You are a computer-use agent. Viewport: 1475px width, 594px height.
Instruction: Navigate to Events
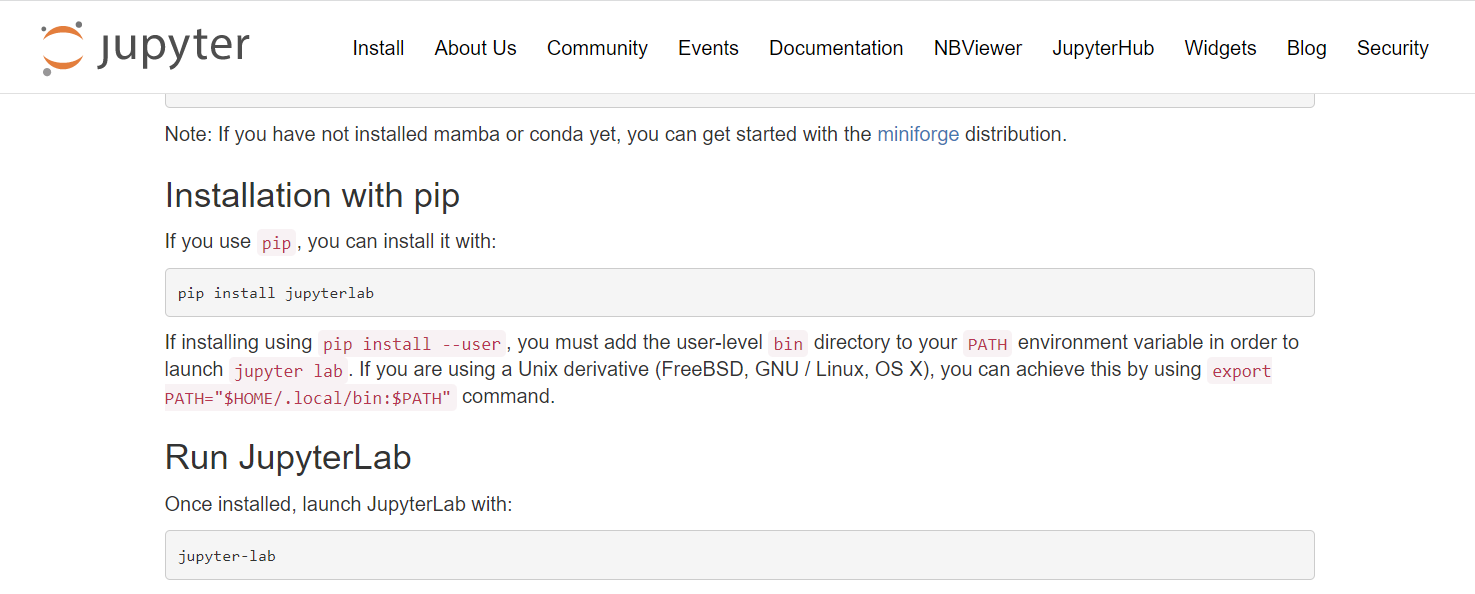(708, 48)
